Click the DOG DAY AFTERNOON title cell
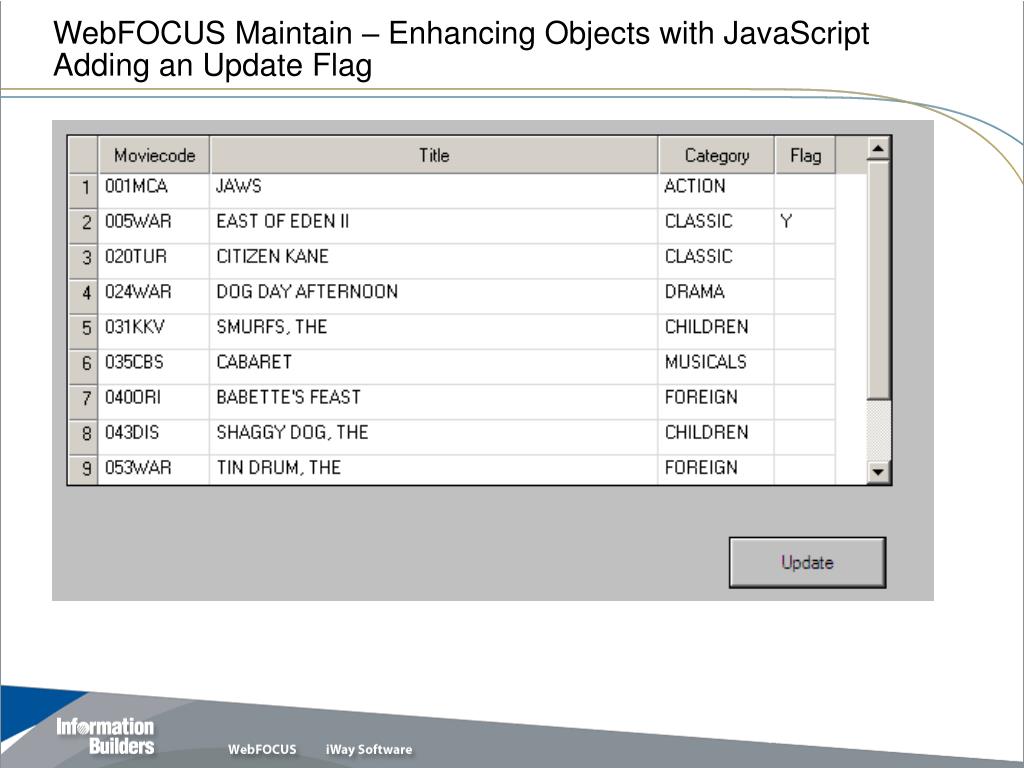This screenshot has height=768, width=1024. (x=434, y=297)
